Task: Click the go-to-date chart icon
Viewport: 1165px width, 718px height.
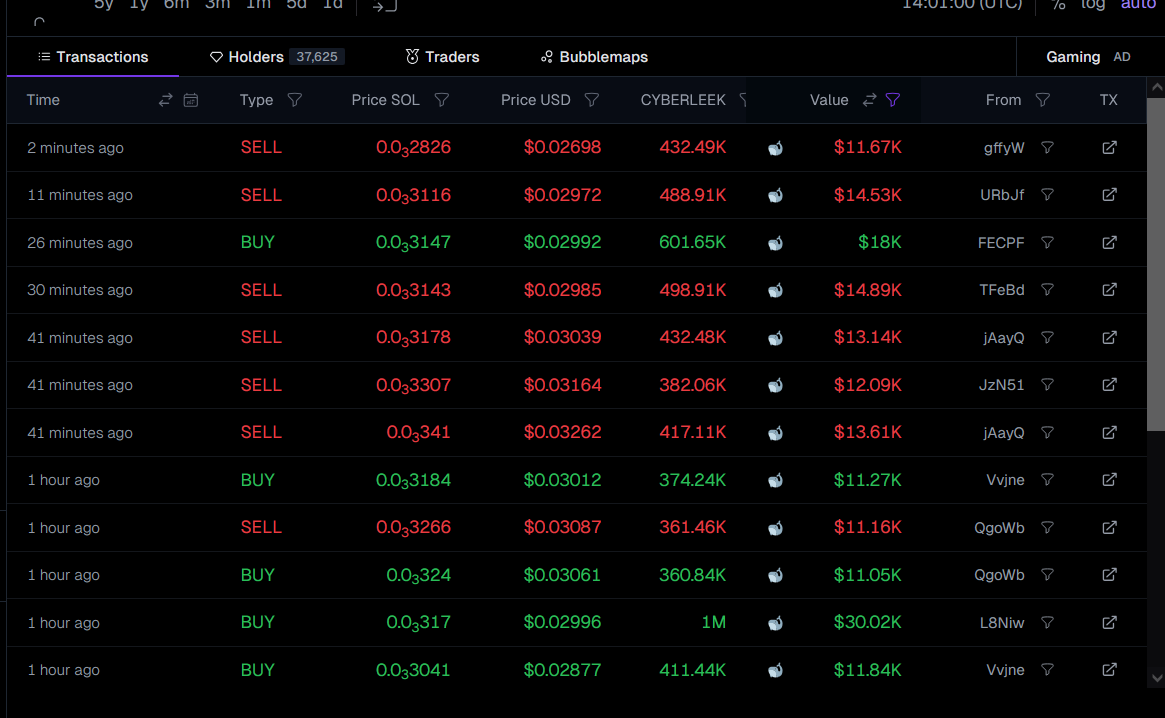Action: click(385, 6)
